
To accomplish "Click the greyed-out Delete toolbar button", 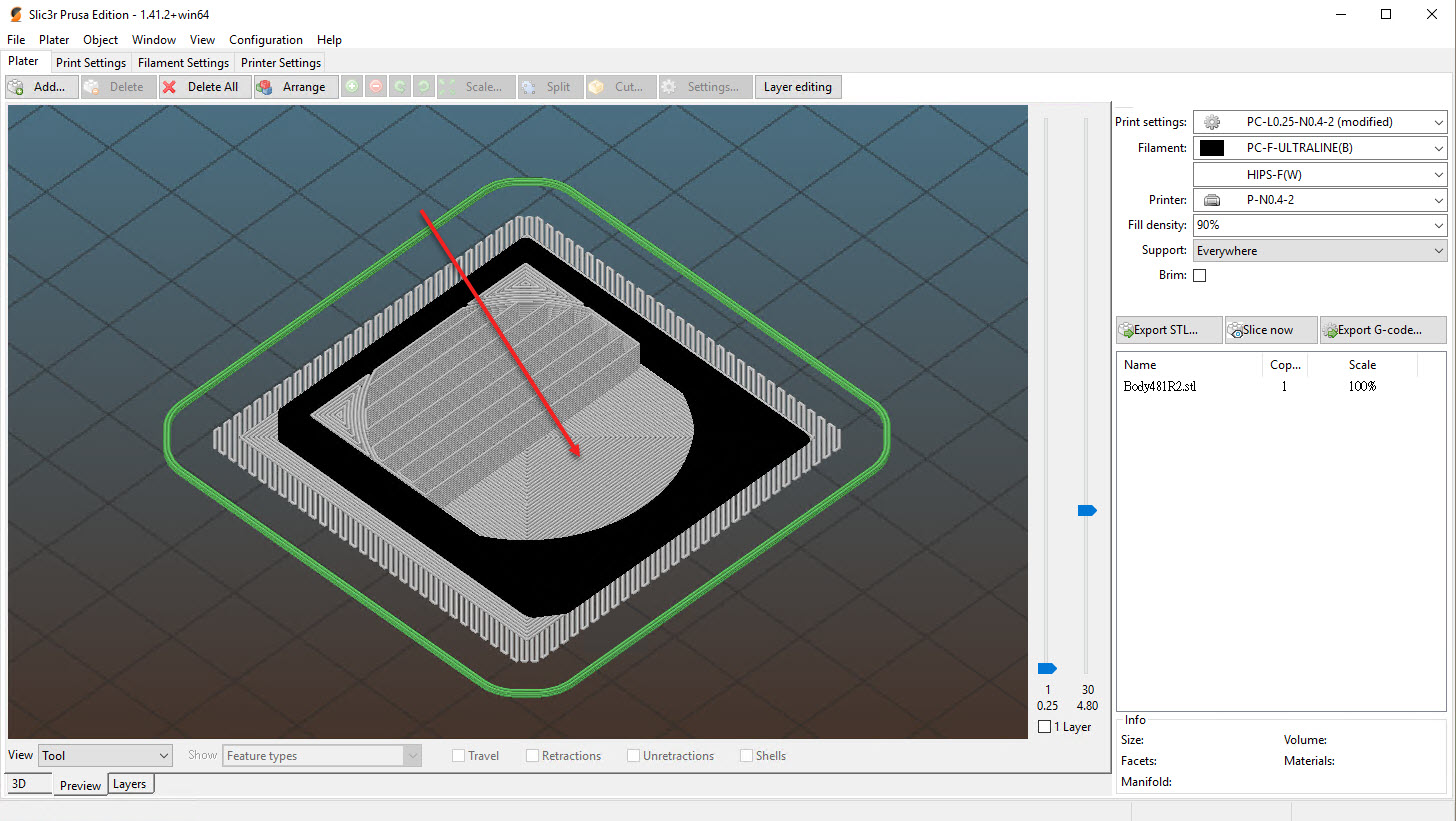I will [x=118, y=87].
